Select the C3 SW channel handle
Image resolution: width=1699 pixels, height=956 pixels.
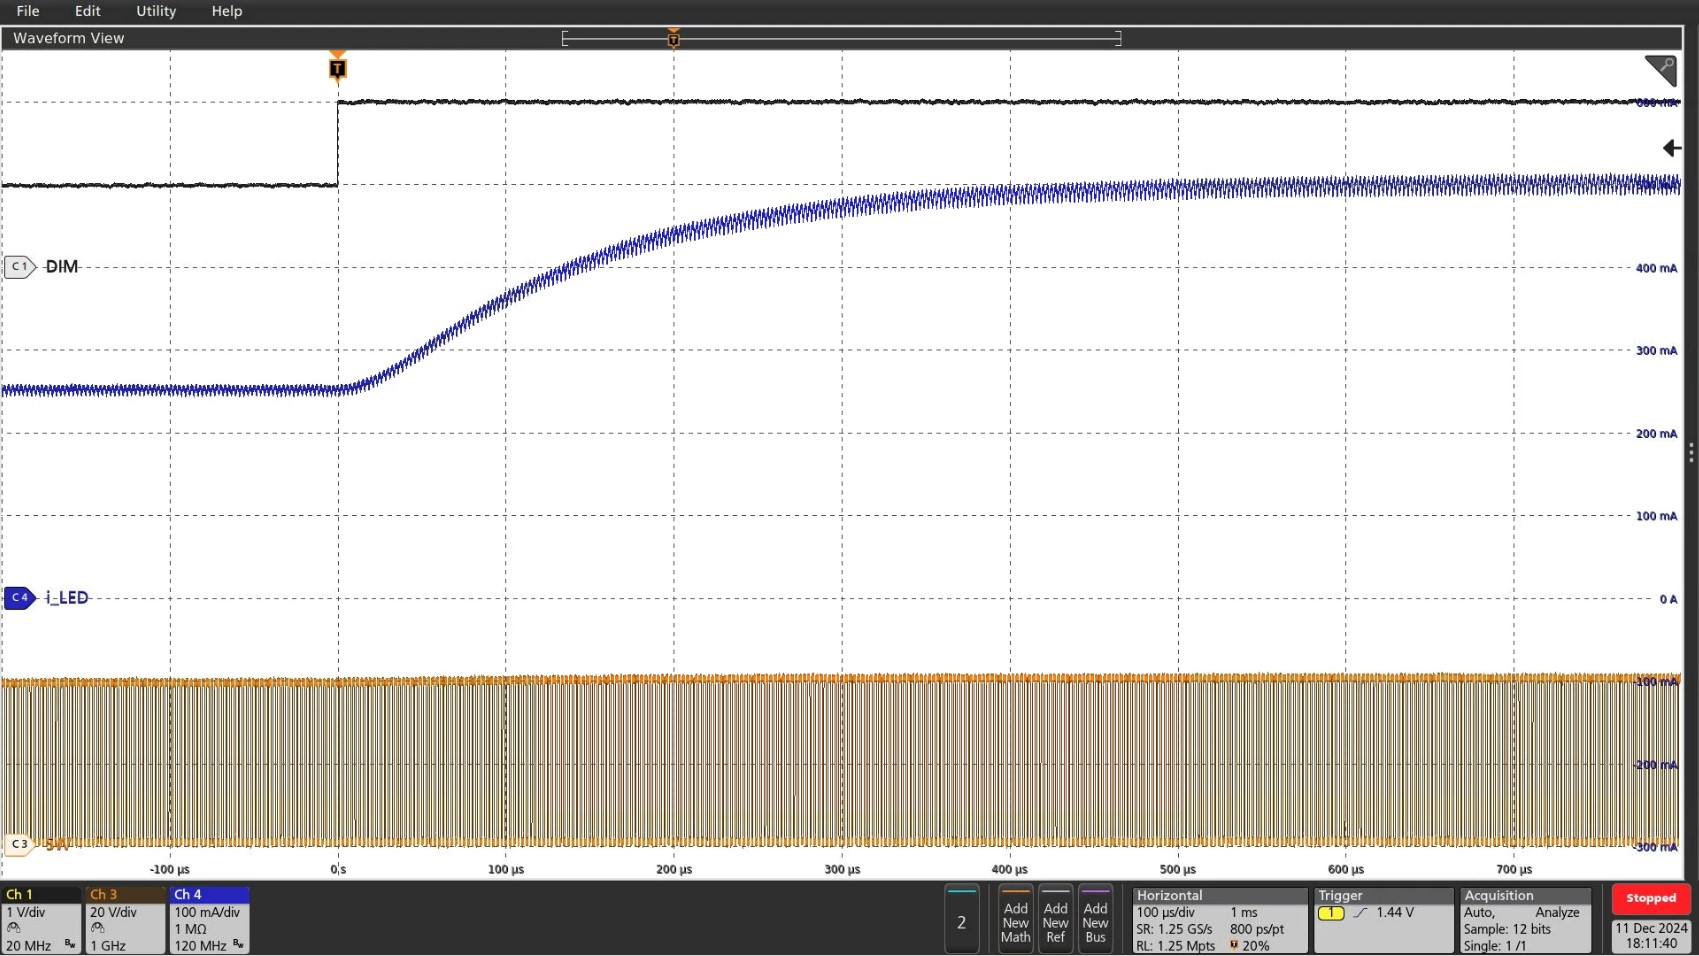[19, 844]
